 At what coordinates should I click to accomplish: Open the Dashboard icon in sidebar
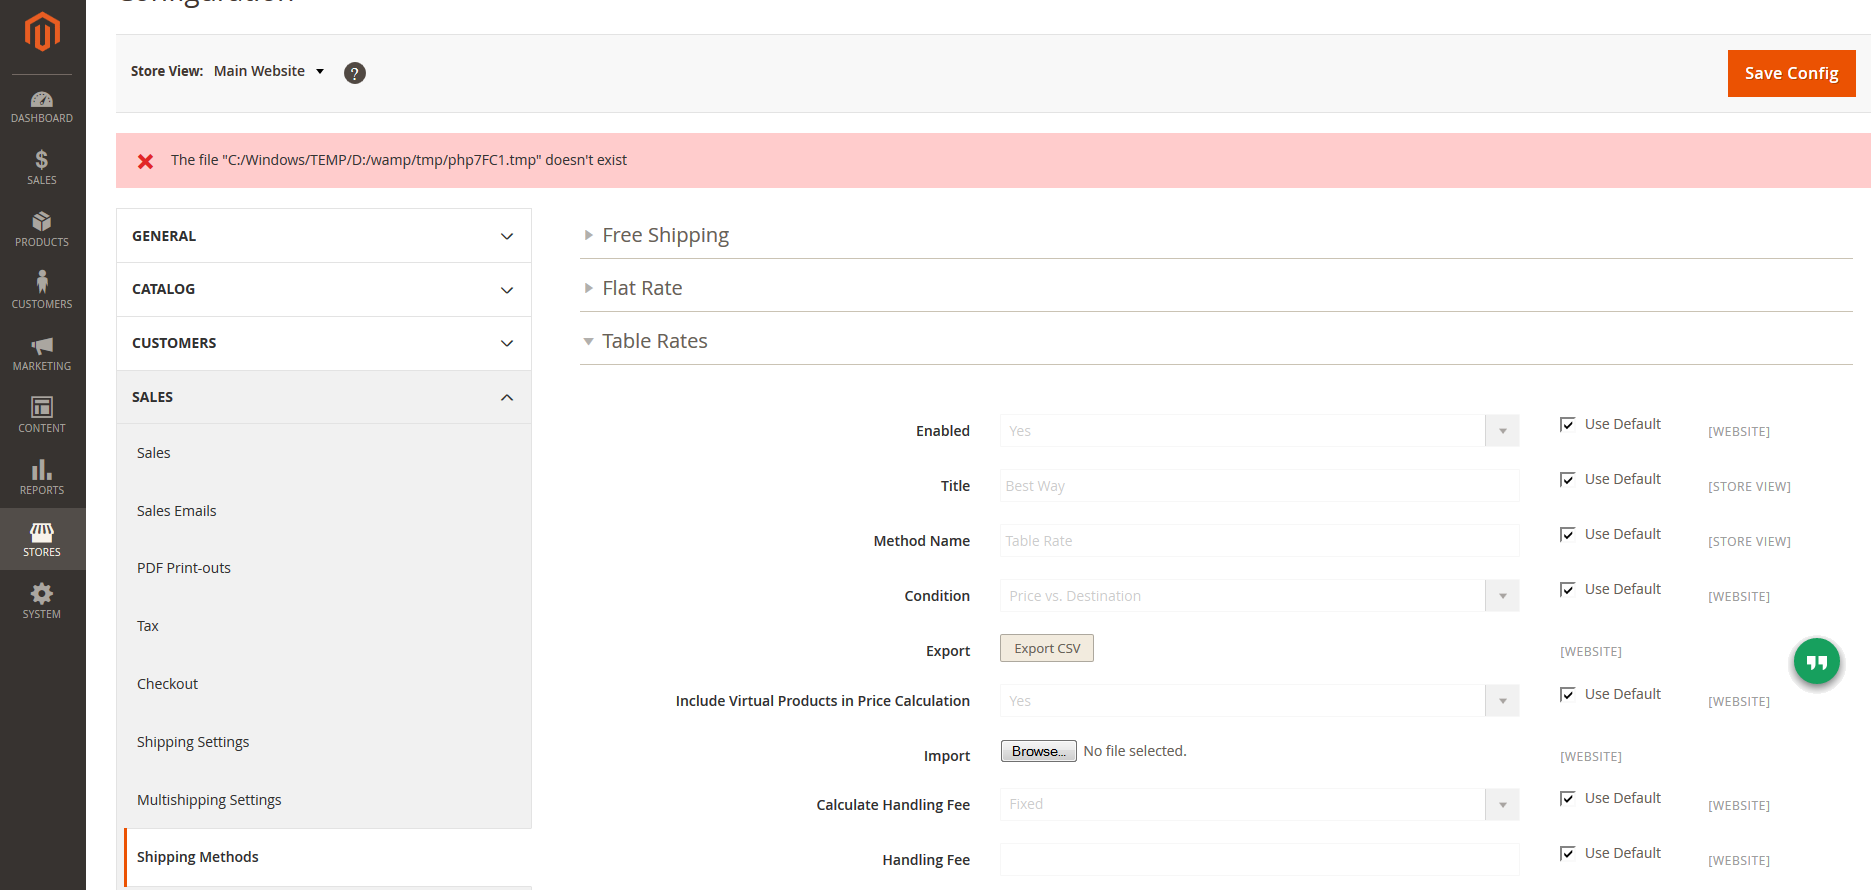click(42, 106)
